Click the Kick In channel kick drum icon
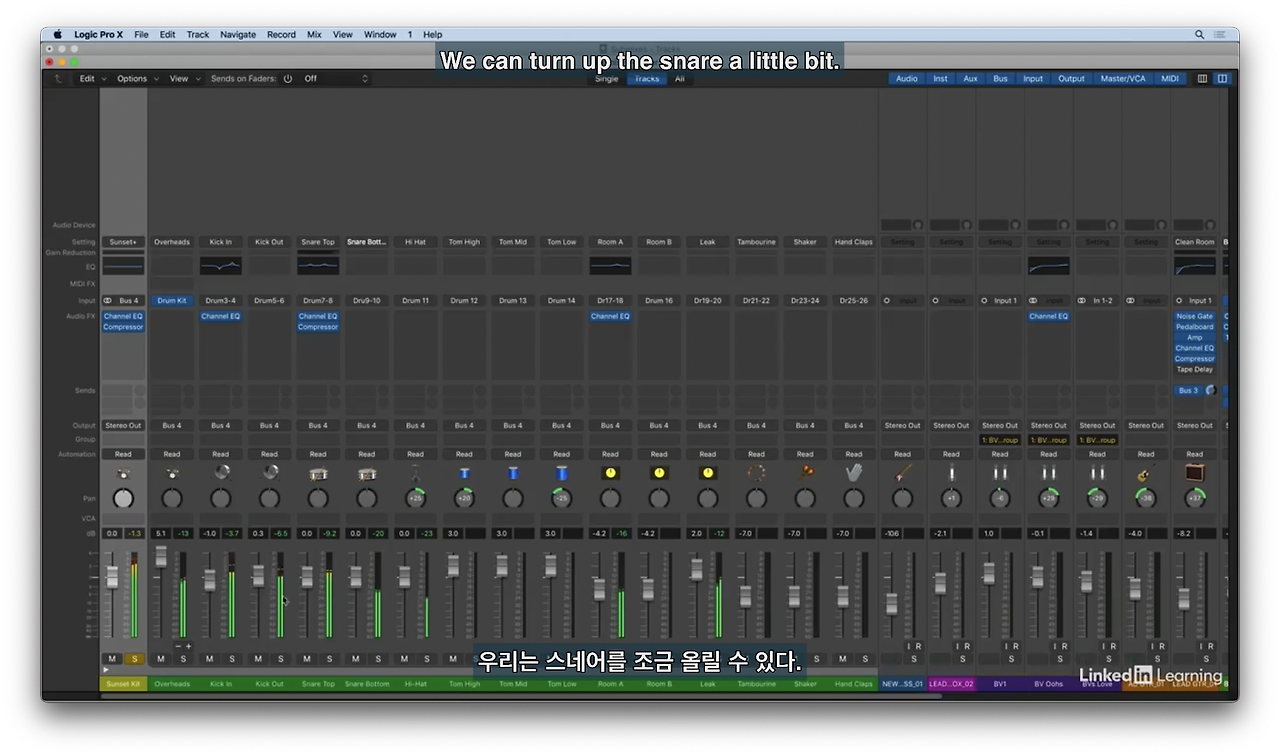This screenshot has width=1280, height=756. click(x=221, y=472)
